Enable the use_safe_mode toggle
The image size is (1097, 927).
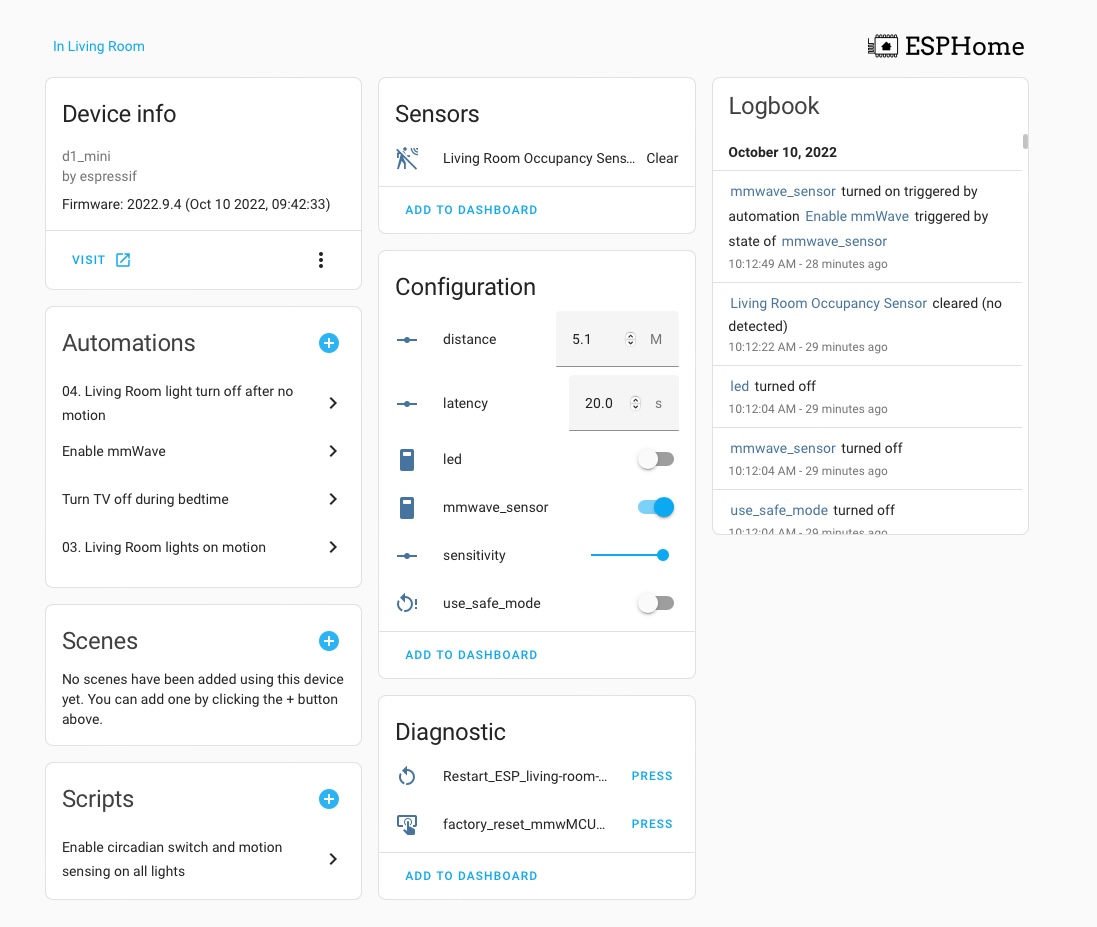coord(656,603)
